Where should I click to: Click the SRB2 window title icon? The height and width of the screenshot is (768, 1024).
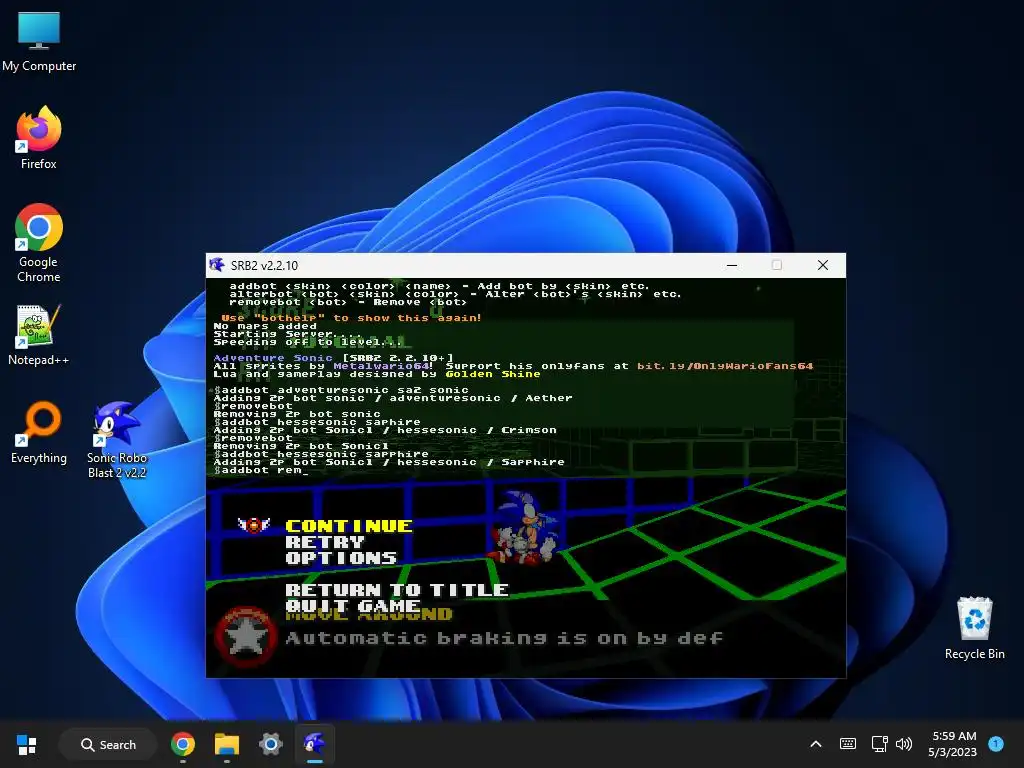coord(217,265)
